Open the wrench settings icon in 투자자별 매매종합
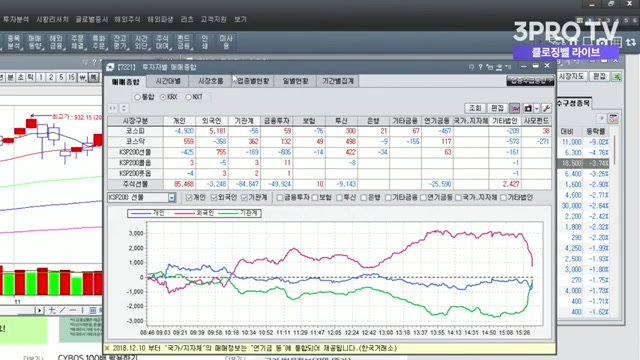Image resolution: width=640 pixels, height=360 pixels. pos(547,108)
